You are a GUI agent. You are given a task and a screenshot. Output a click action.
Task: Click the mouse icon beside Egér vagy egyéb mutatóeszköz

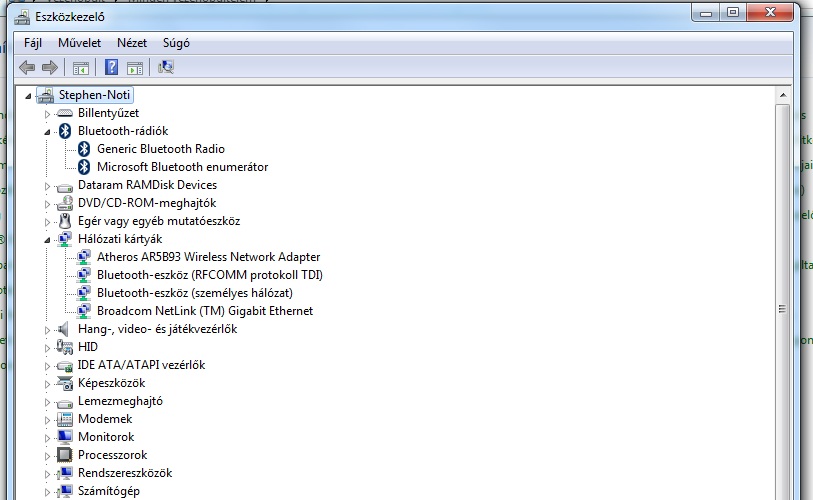[65, 221]
